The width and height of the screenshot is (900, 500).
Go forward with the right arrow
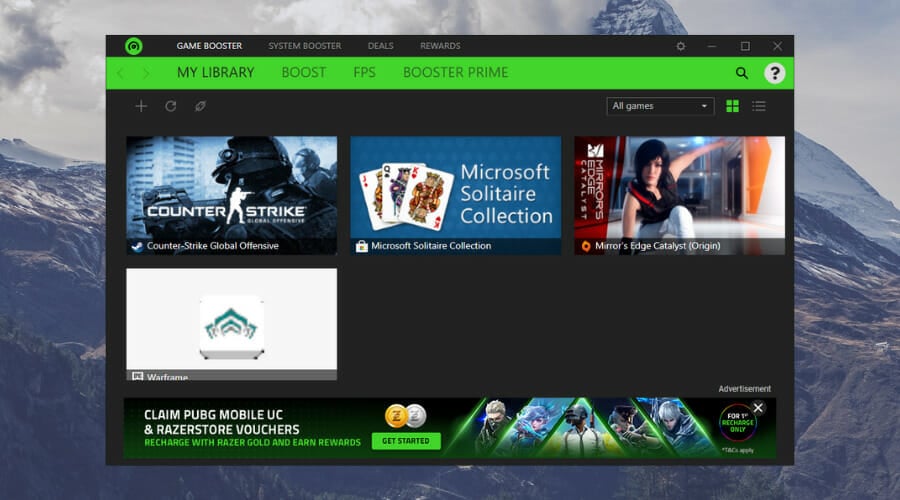tap(146, 73)
